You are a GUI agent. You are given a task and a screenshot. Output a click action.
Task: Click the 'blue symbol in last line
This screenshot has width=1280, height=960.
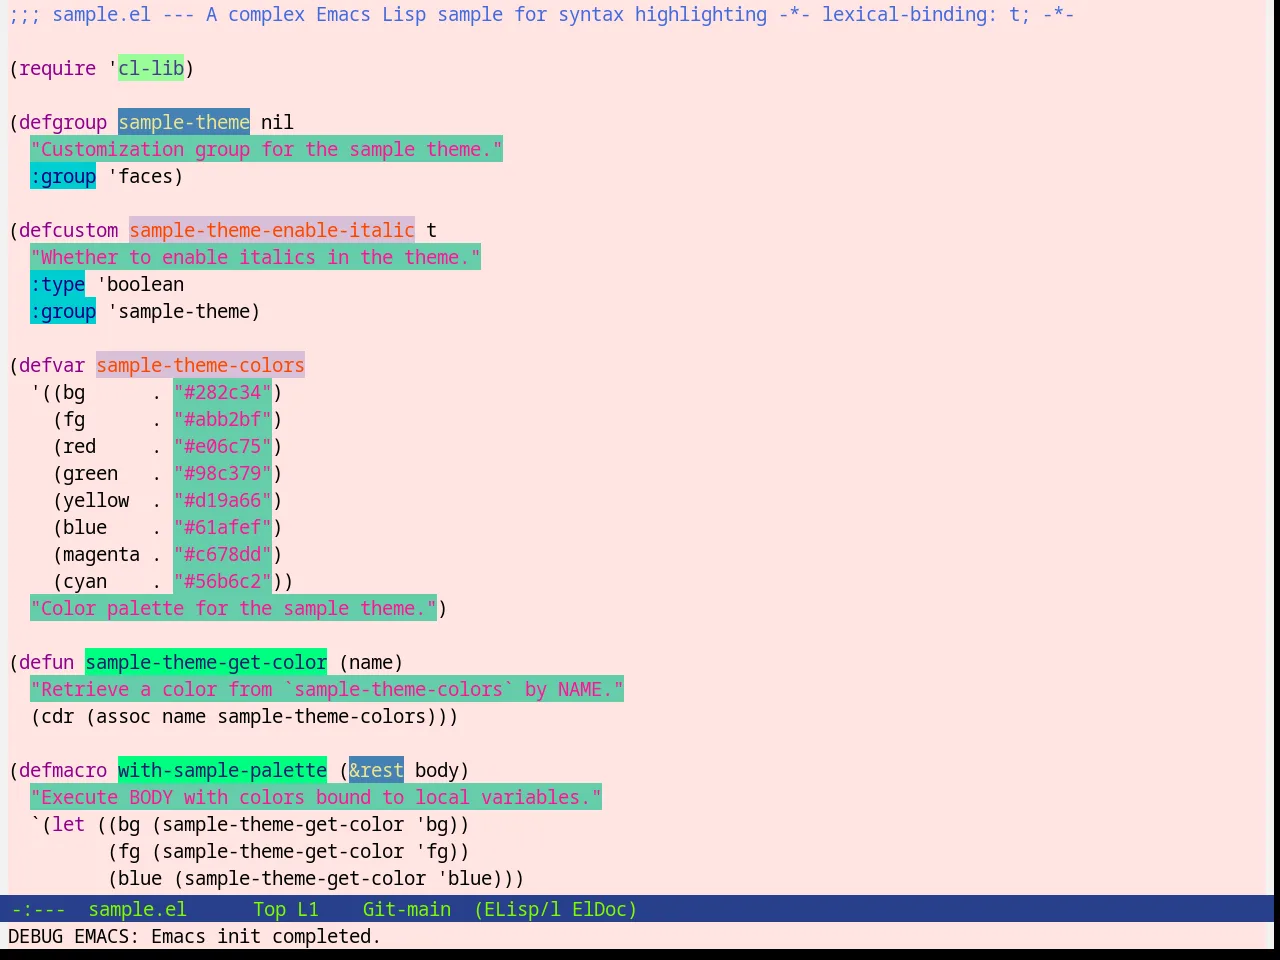coord(465,878)
